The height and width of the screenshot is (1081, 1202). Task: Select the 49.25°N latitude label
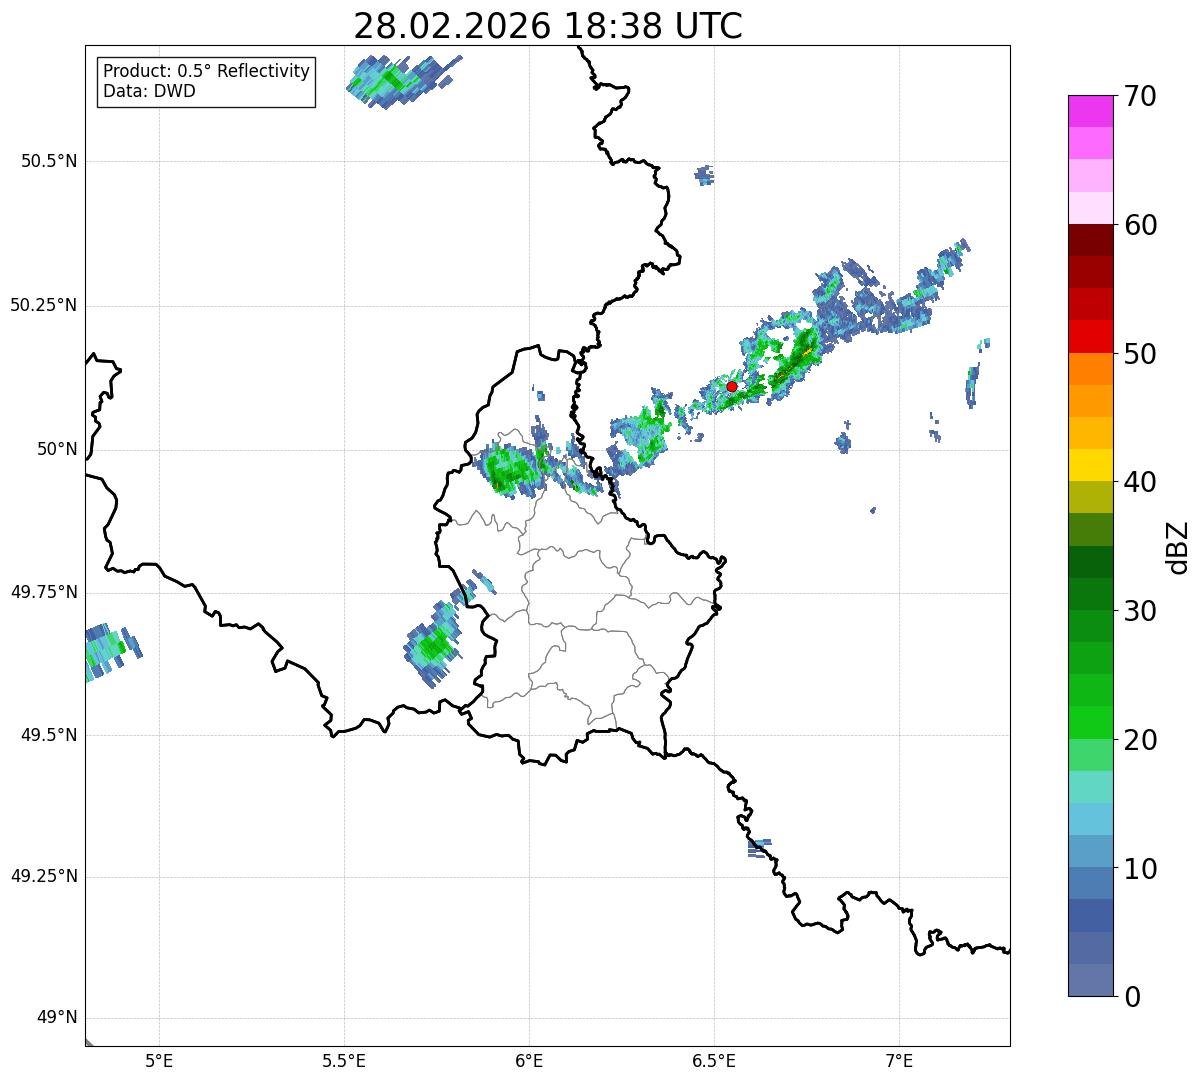click(43, 876)
